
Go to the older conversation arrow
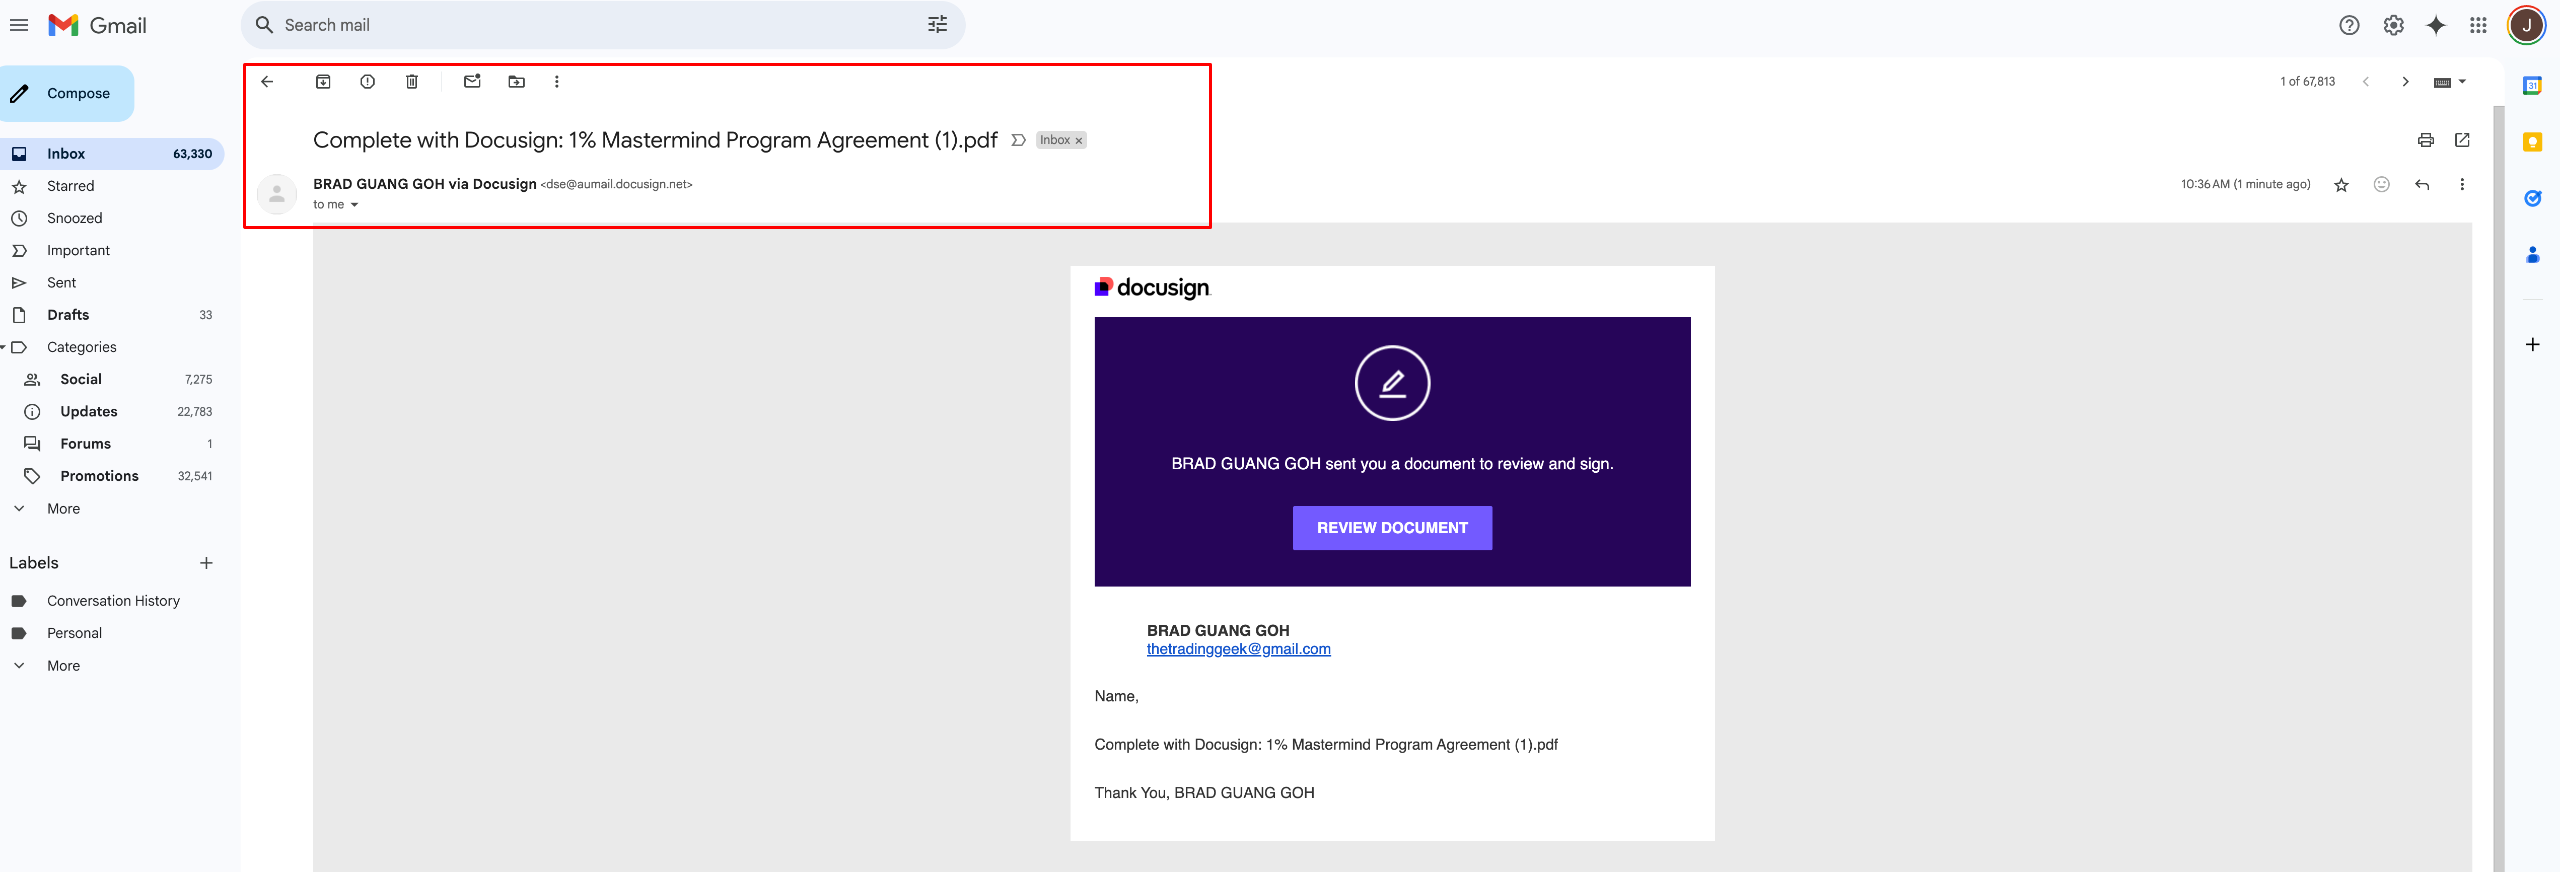pos(2405,82)
